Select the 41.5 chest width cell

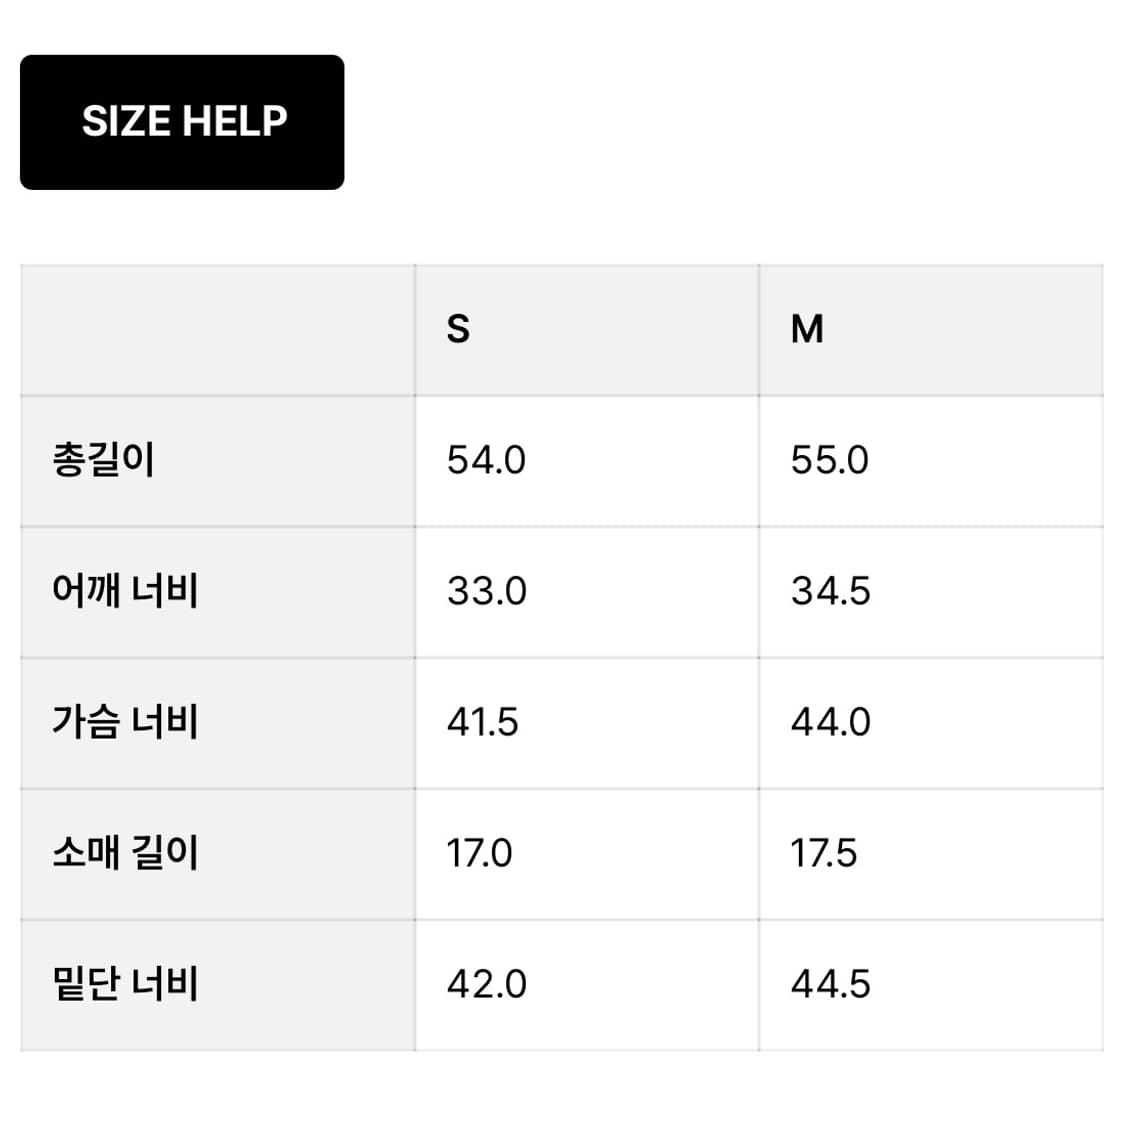(x=483, y=722)
